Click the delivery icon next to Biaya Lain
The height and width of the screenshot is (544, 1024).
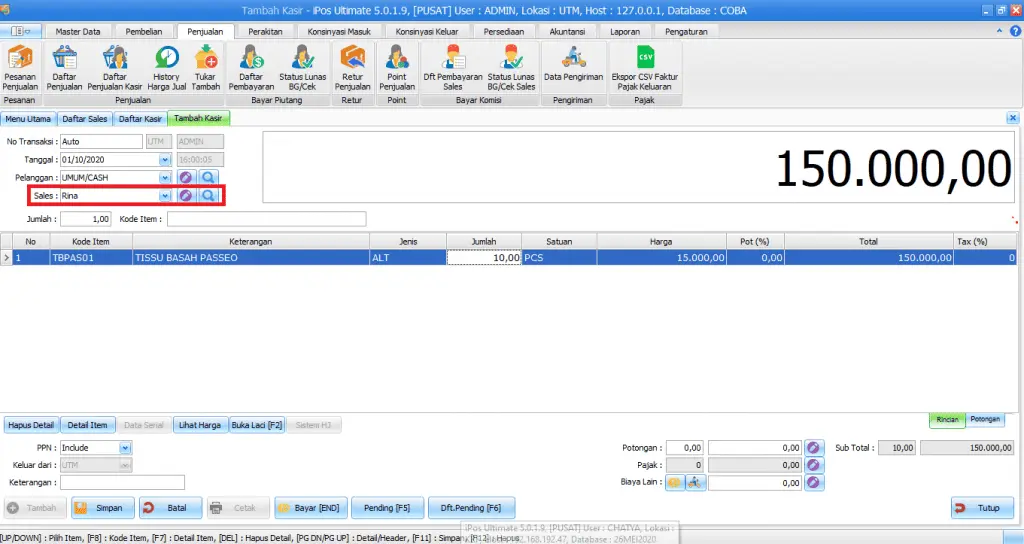(695, 483)
